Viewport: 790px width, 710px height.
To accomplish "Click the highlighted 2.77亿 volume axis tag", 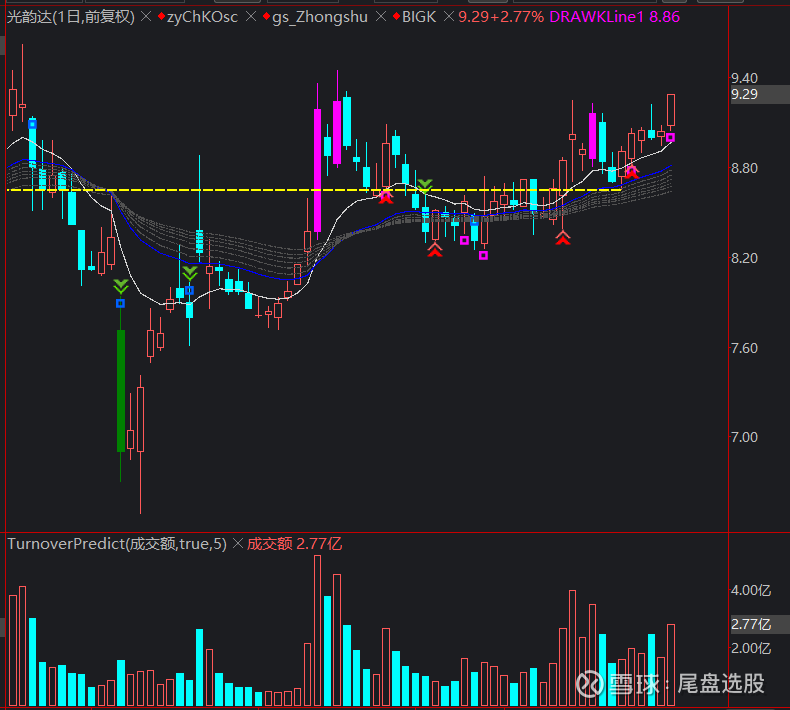I will click(759, 625).
